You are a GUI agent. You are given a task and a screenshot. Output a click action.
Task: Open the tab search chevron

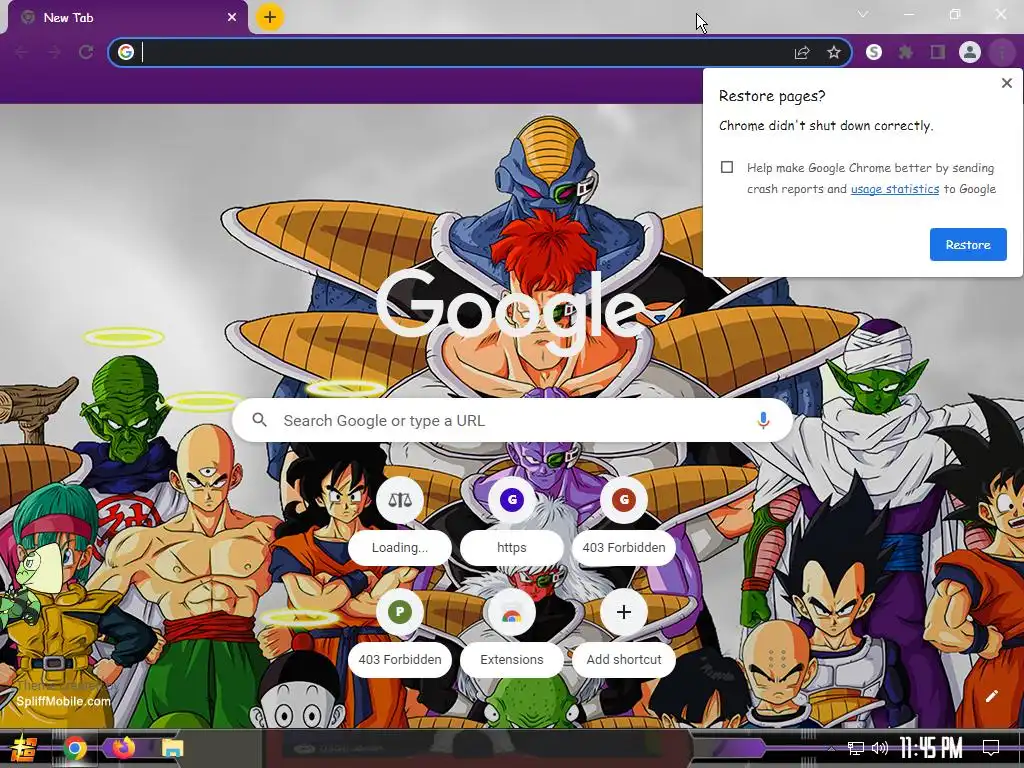pos(863,14)
